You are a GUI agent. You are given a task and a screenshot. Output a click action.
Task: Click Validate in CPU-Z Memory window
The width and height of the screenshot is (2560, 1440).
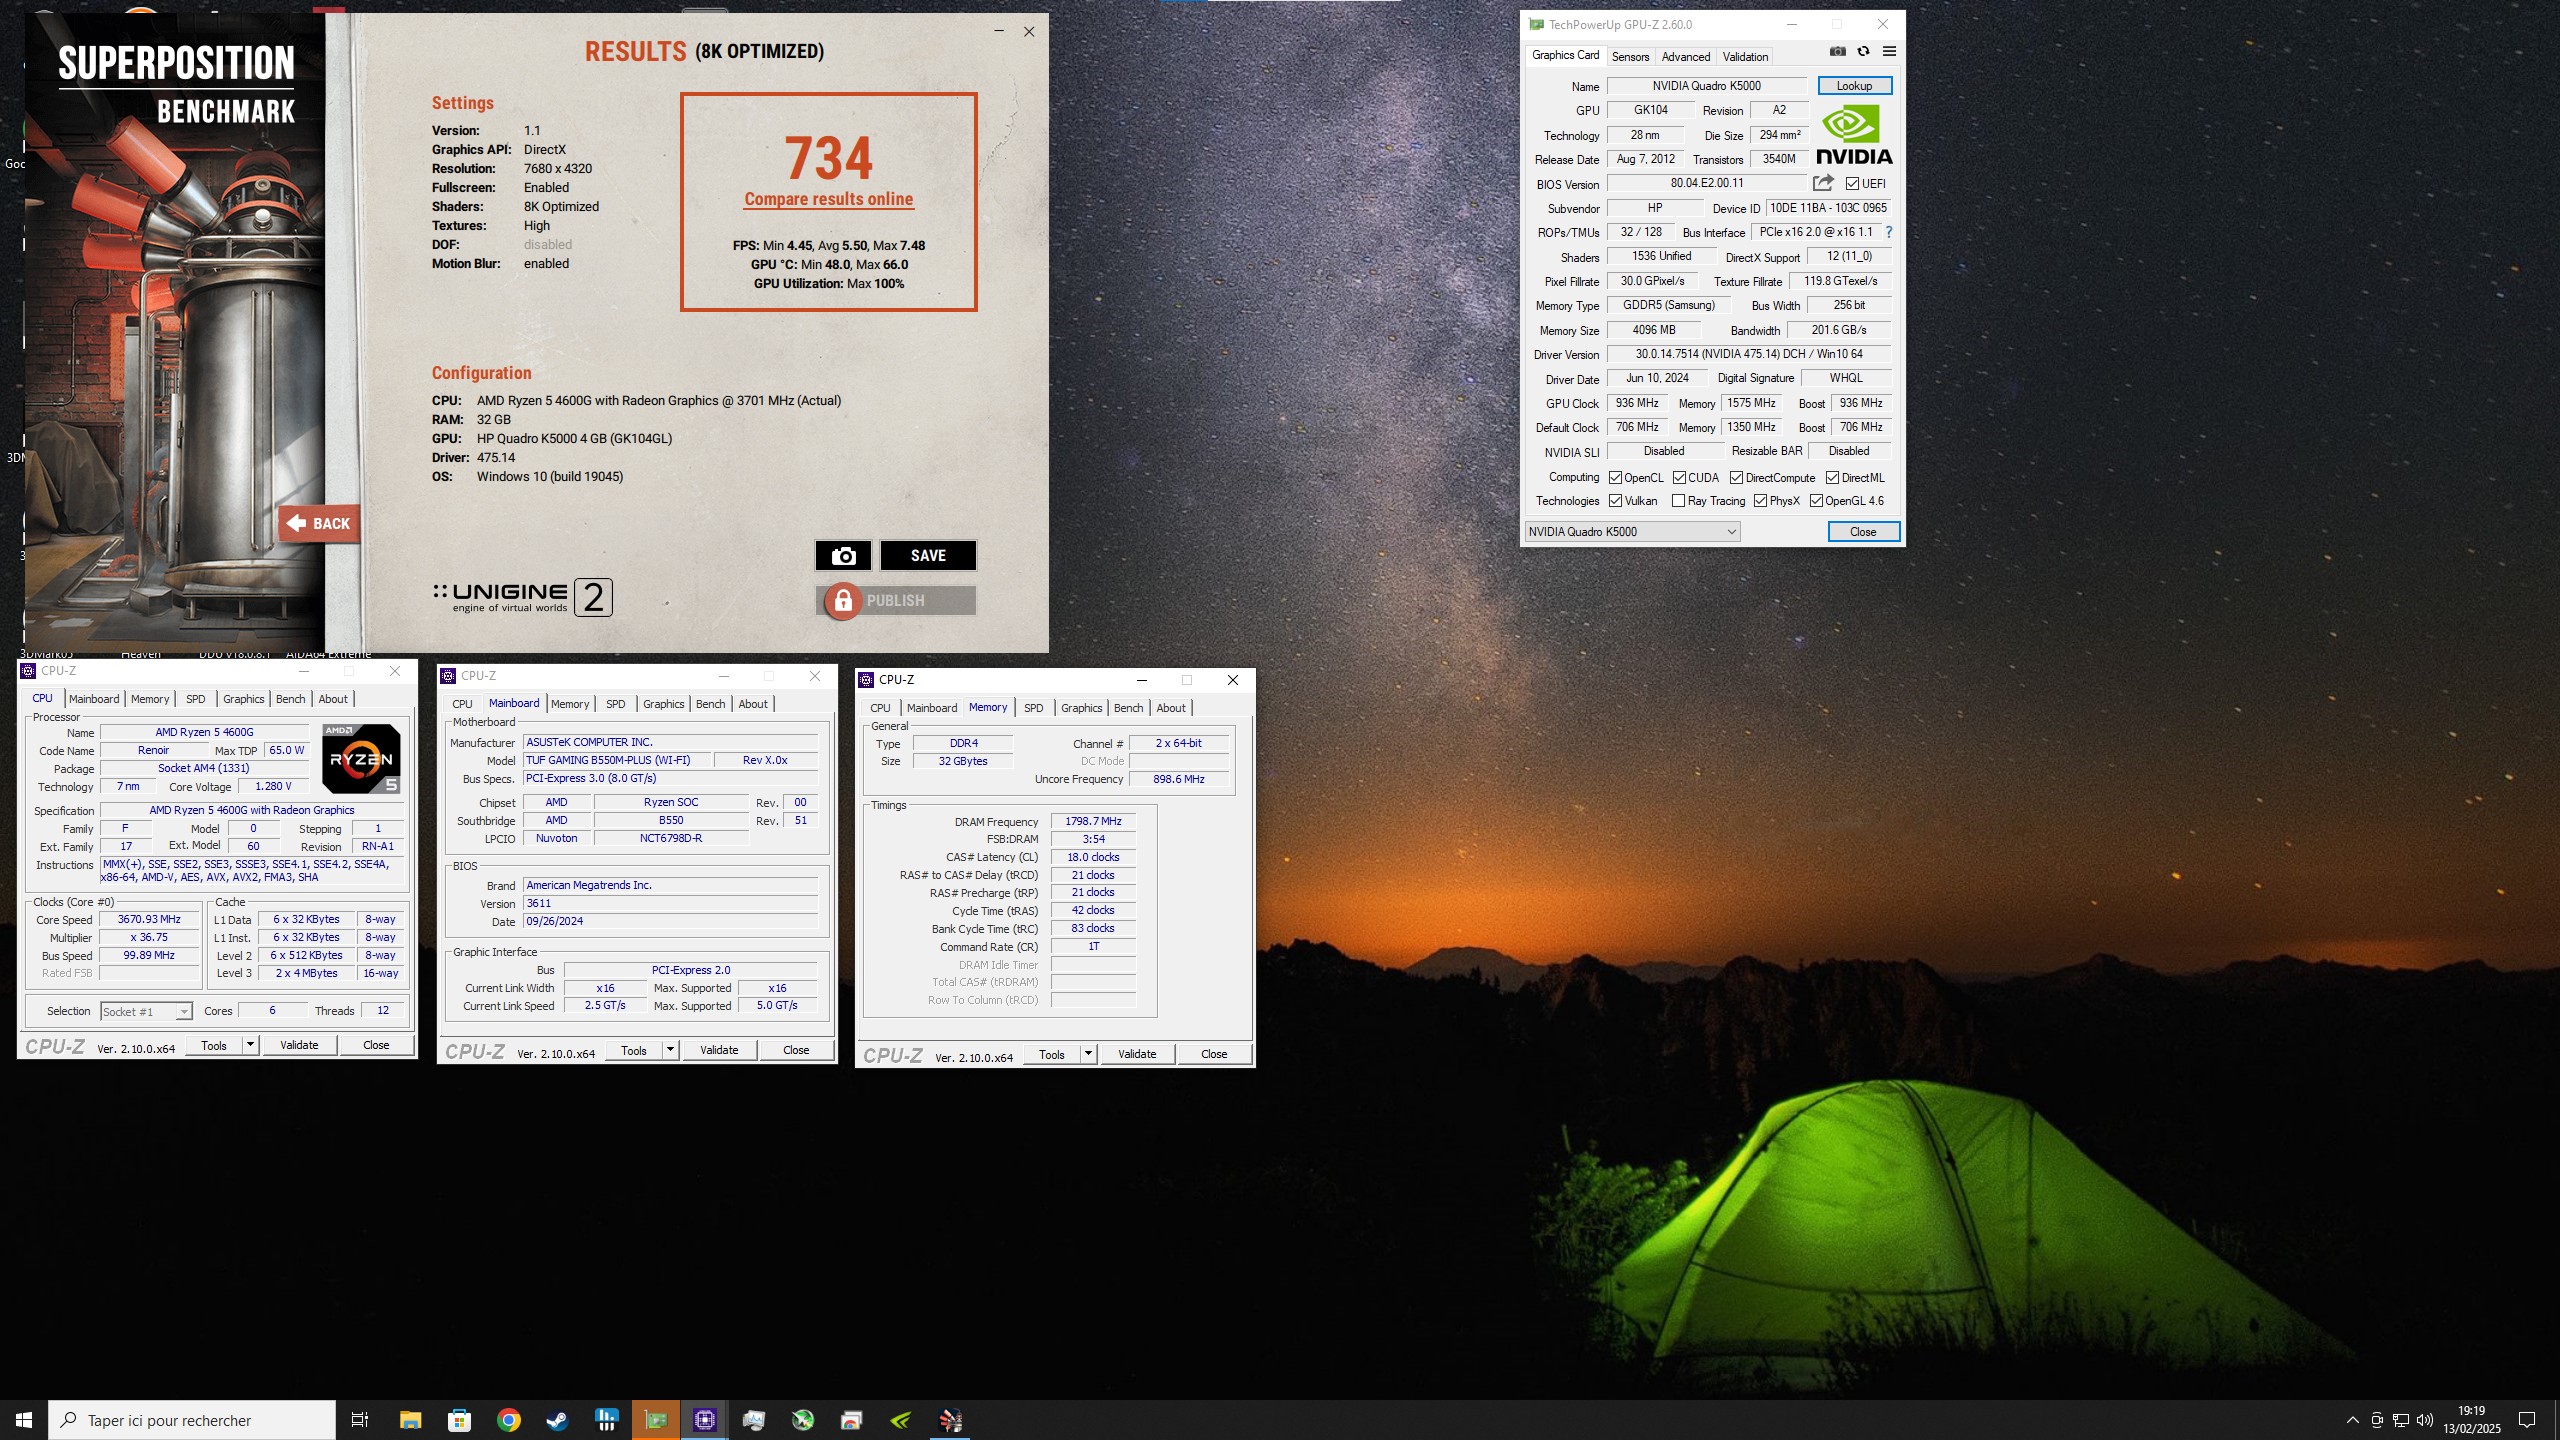(x=1137, y=1054)
